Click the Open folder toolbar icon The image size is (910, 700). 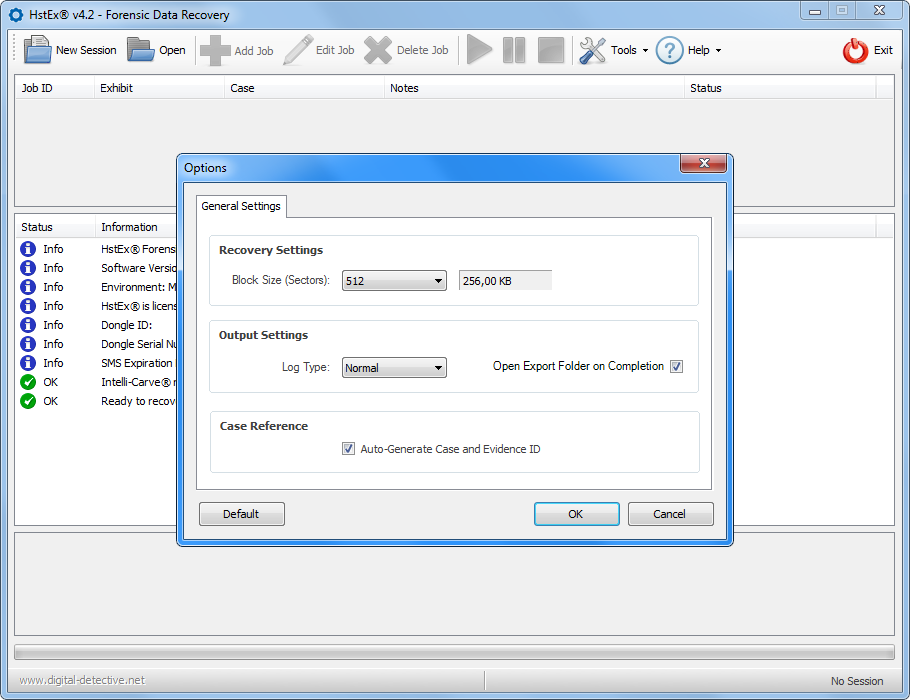(140, 50)
